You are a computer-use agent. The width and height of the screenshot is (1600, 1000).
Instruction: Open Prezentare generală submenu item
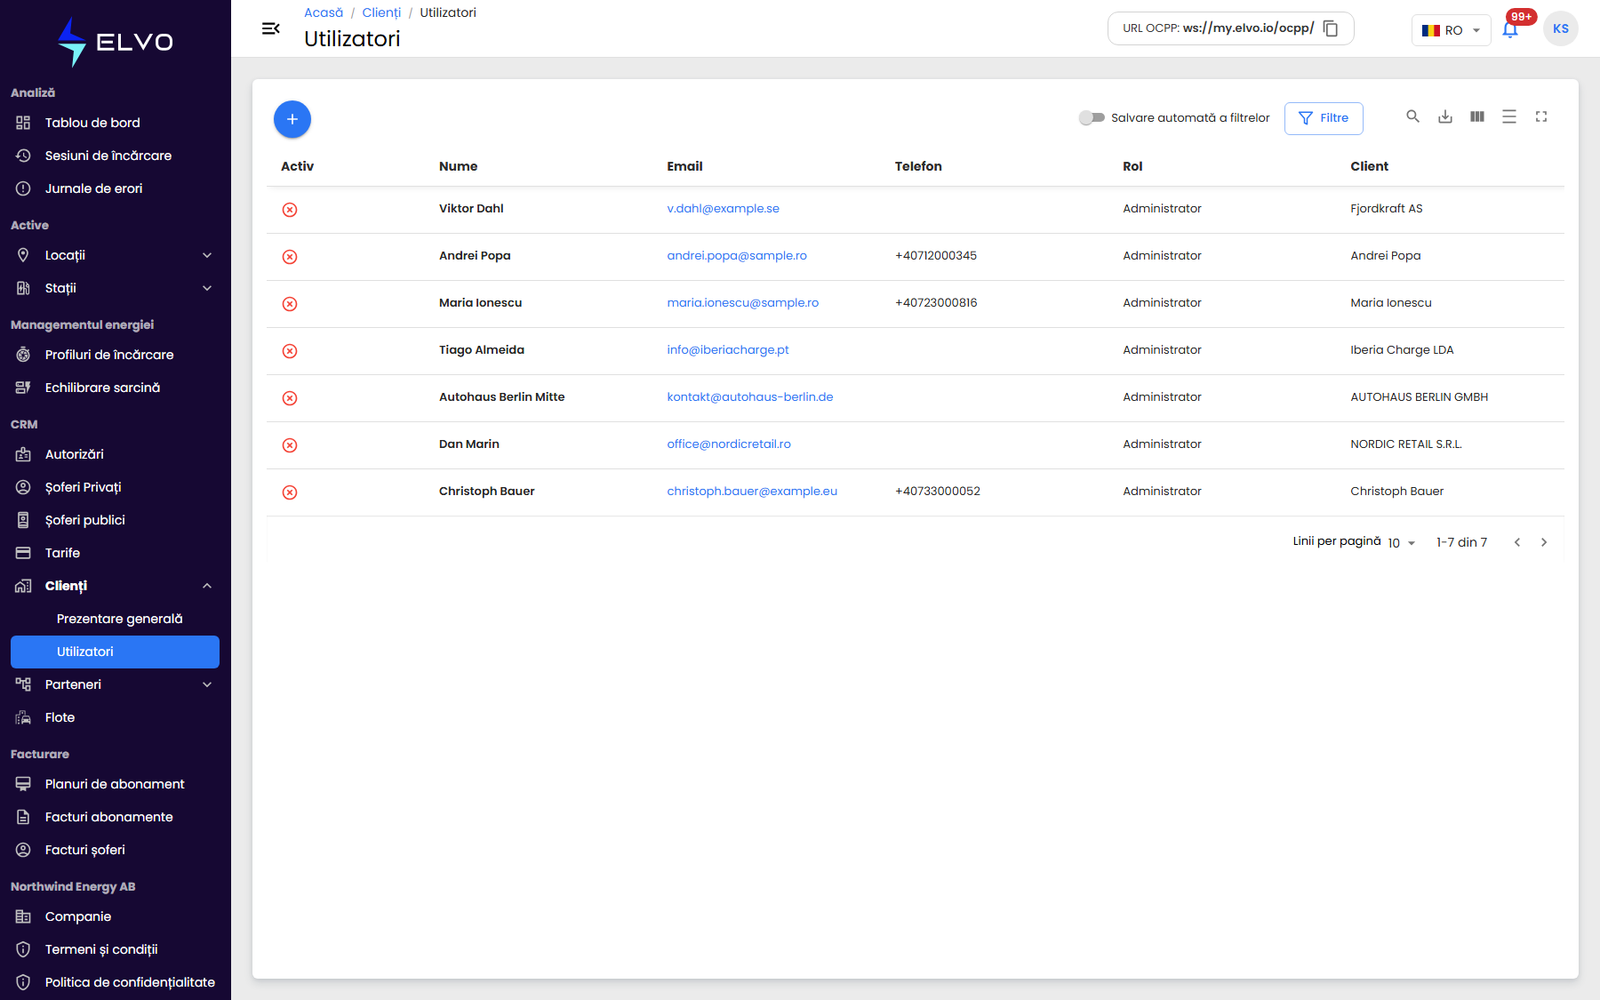(x=119, y=619)
